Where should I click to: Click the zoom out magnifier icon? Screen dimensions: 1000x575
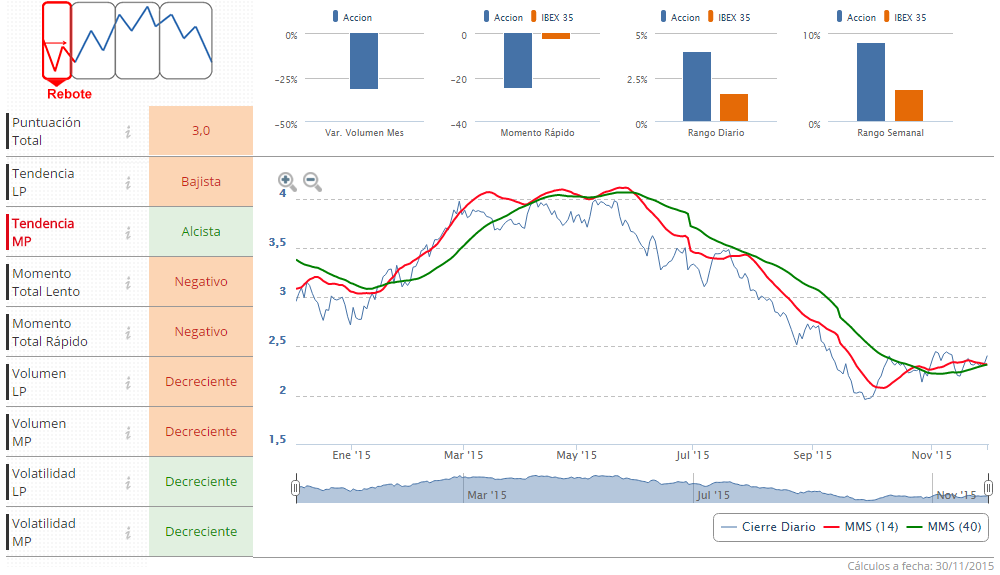click(312, 182)
